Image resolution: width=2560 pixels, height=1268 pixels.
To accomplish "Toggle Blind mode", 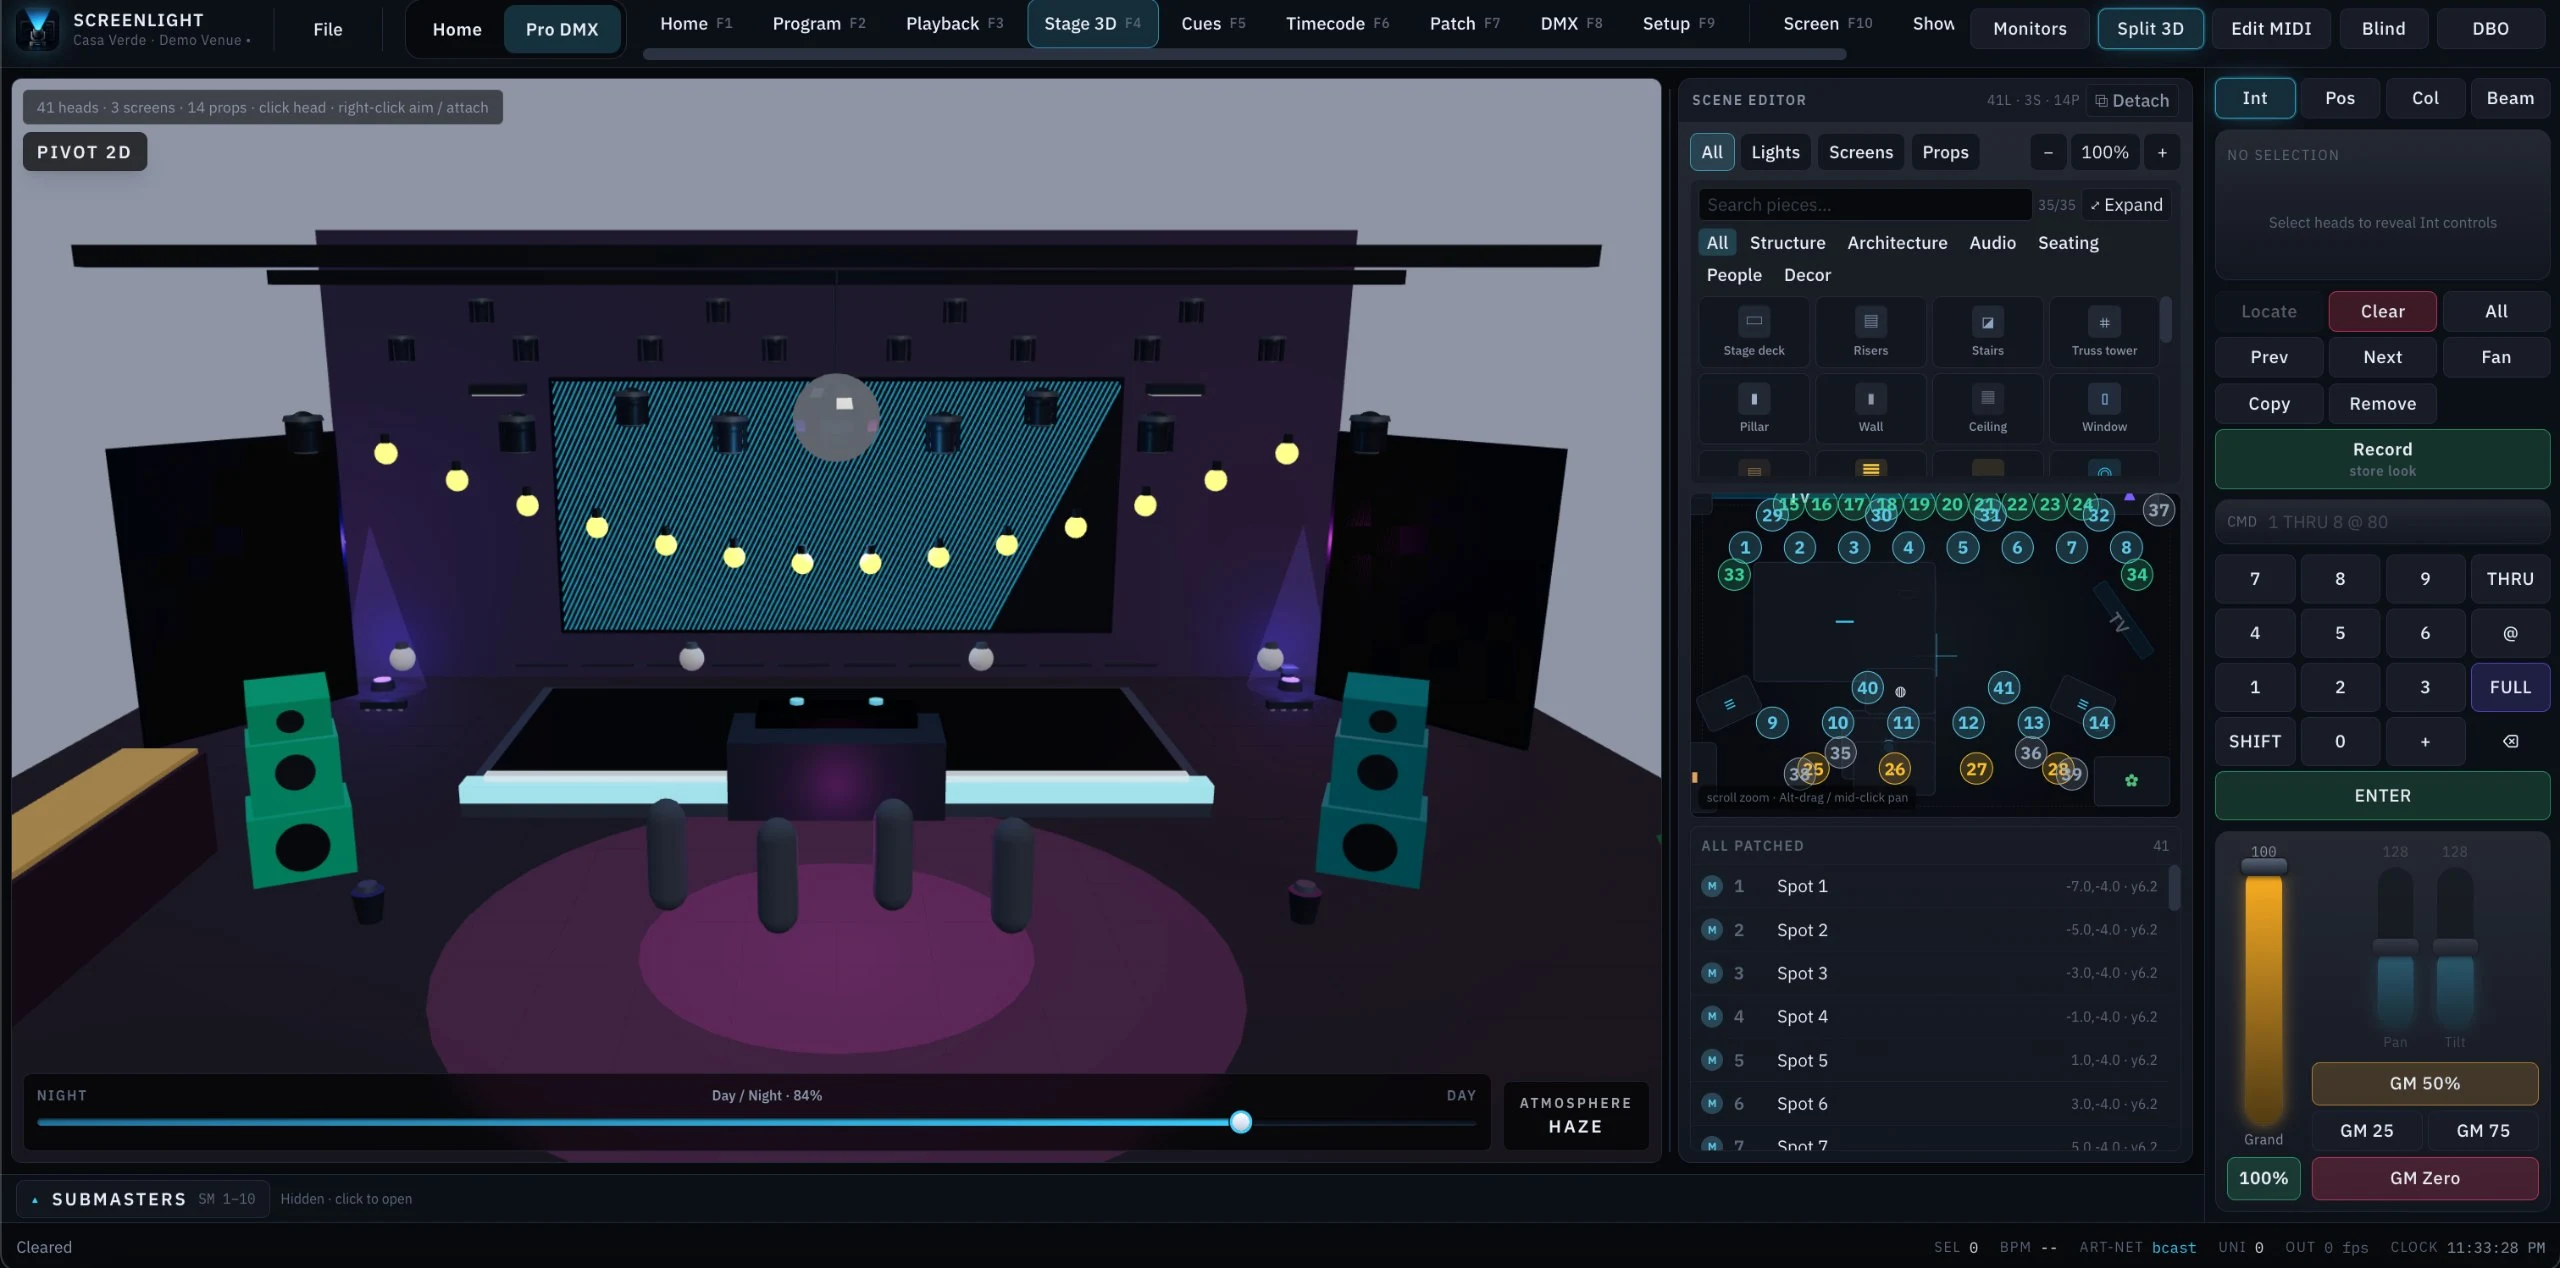I will [2383, 28].
